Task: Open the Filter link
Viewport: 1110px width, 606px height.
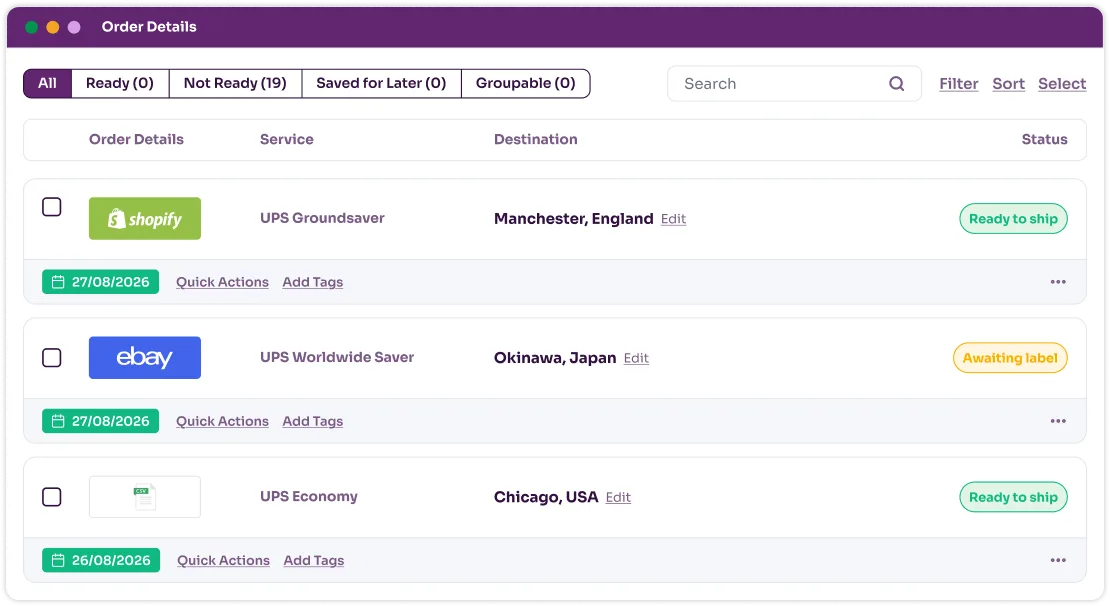Action: [959, 84]
